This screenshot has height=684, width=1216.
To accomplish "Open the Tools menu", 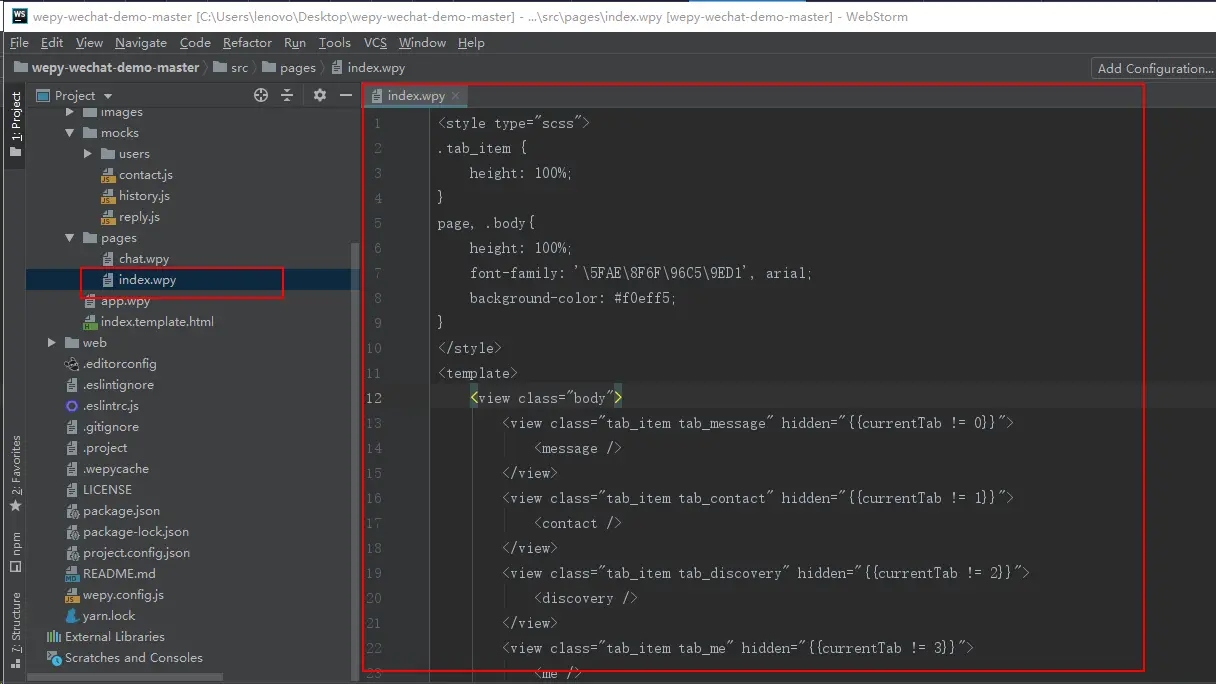I will coord(335,42).
